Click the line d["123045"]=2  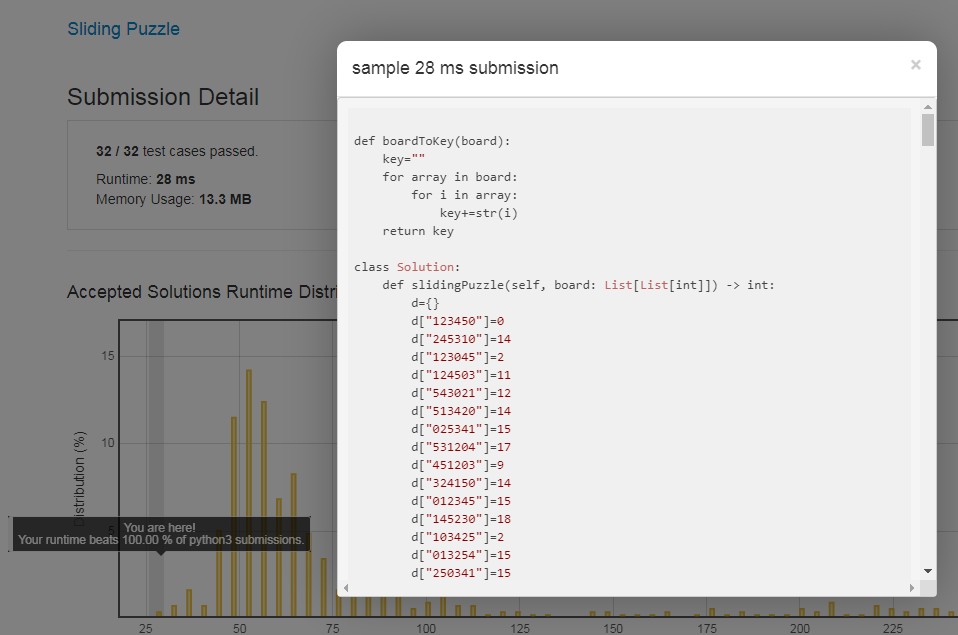[458, 357]
